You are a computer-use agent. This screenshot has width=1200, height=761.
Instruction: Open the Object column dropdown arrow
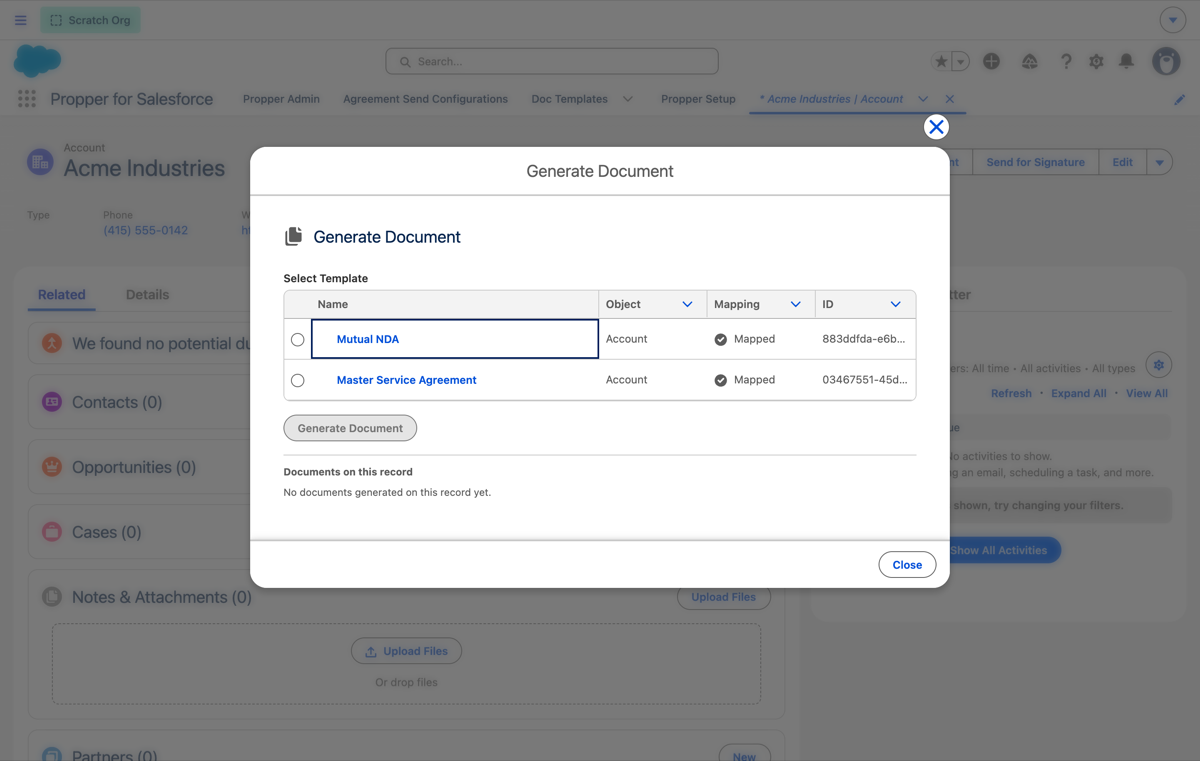pos(687,304)
